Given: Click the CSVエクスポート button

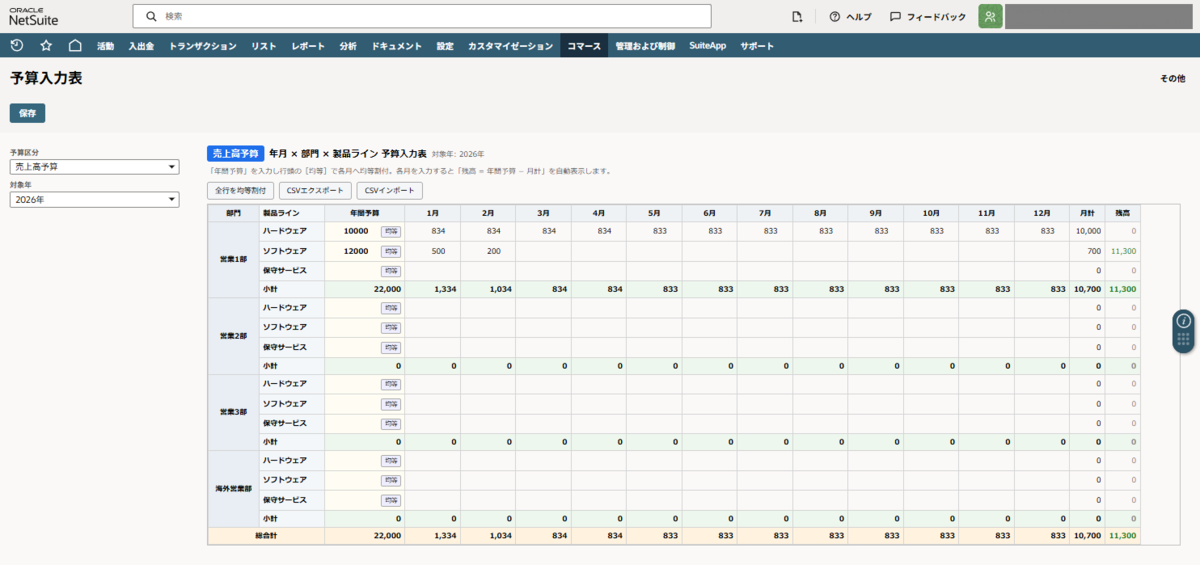Looking at the screenshot, I should point(316,190).
